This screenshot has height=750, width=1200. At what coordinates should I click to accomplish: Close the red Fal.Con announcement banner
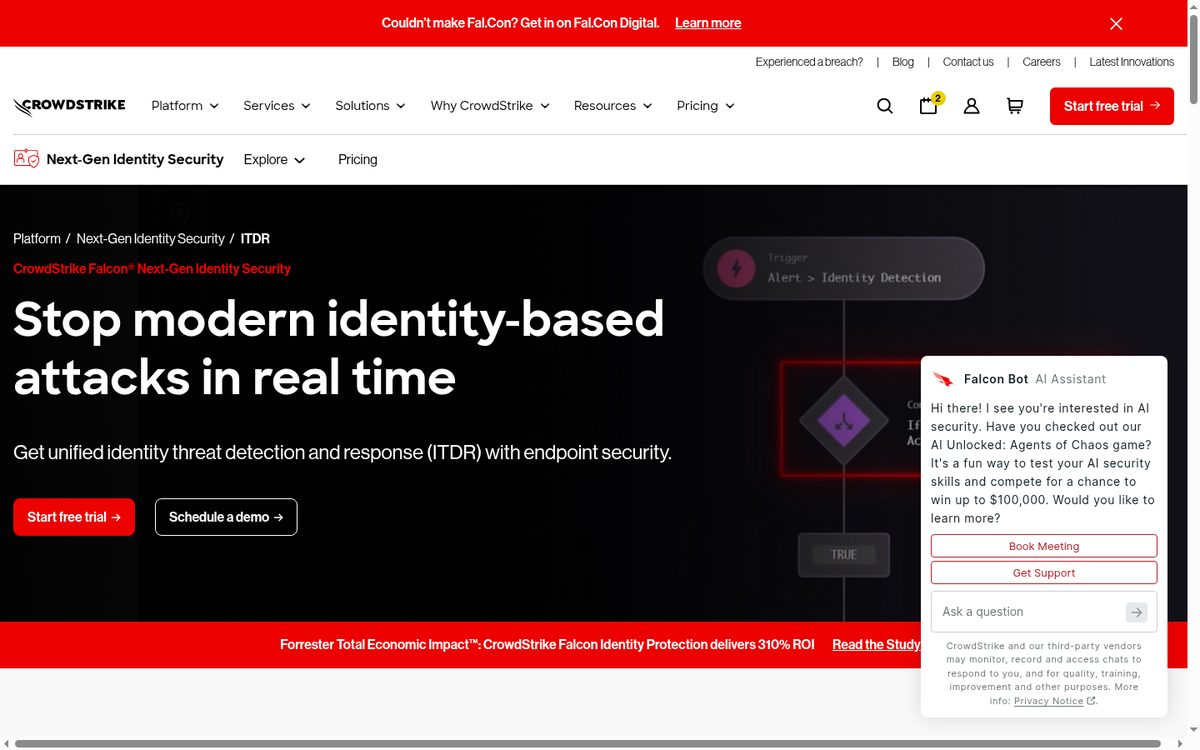tap(1116, 23)
